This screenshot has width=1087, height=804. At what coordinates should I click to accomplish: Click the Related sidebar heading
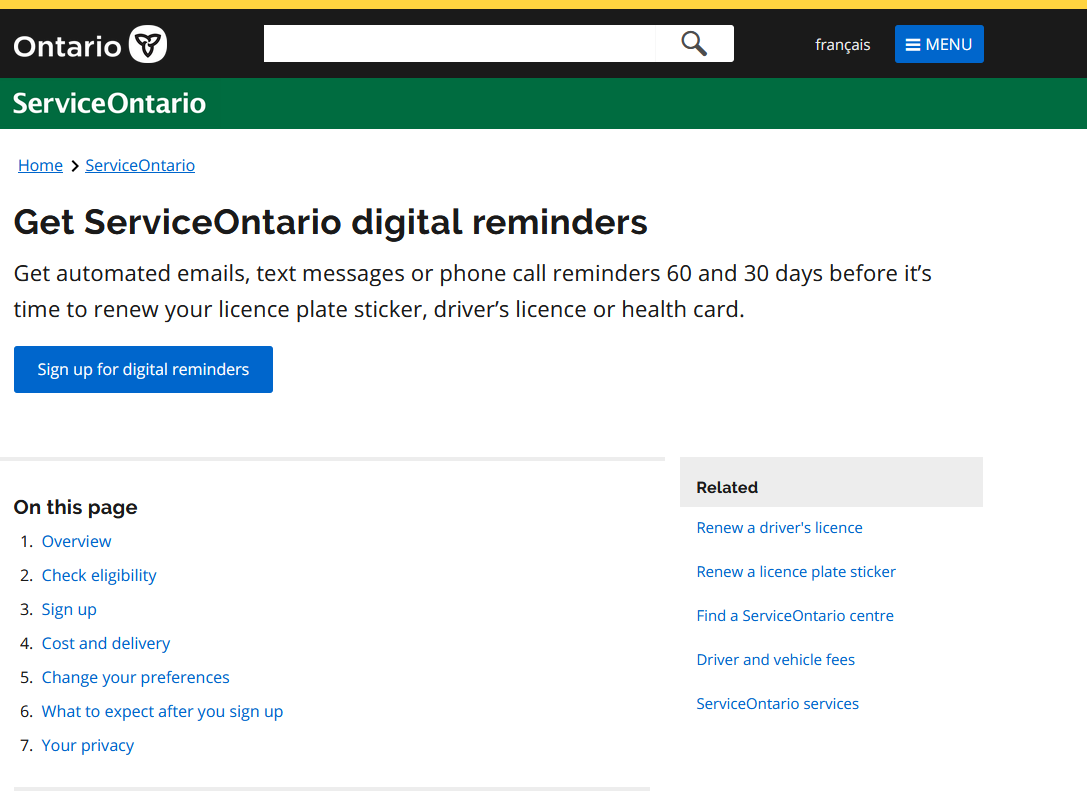click(727, 487)
